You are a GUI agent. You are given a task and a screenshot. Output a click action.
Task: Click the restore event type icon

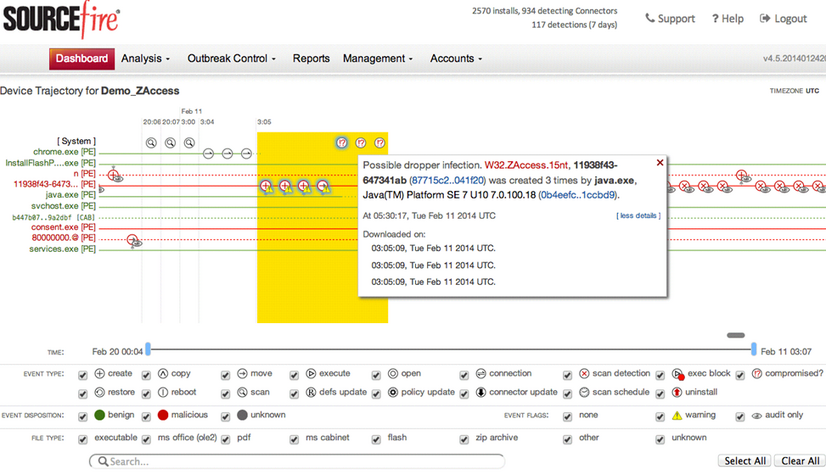point(100,392)
